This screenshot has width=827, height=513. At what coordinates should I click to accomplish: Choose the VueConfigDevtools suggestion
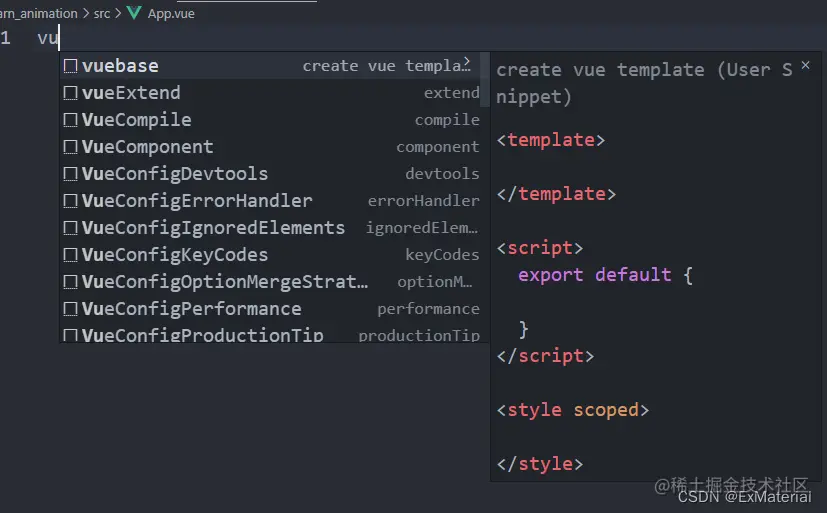(x=270, y=173)
